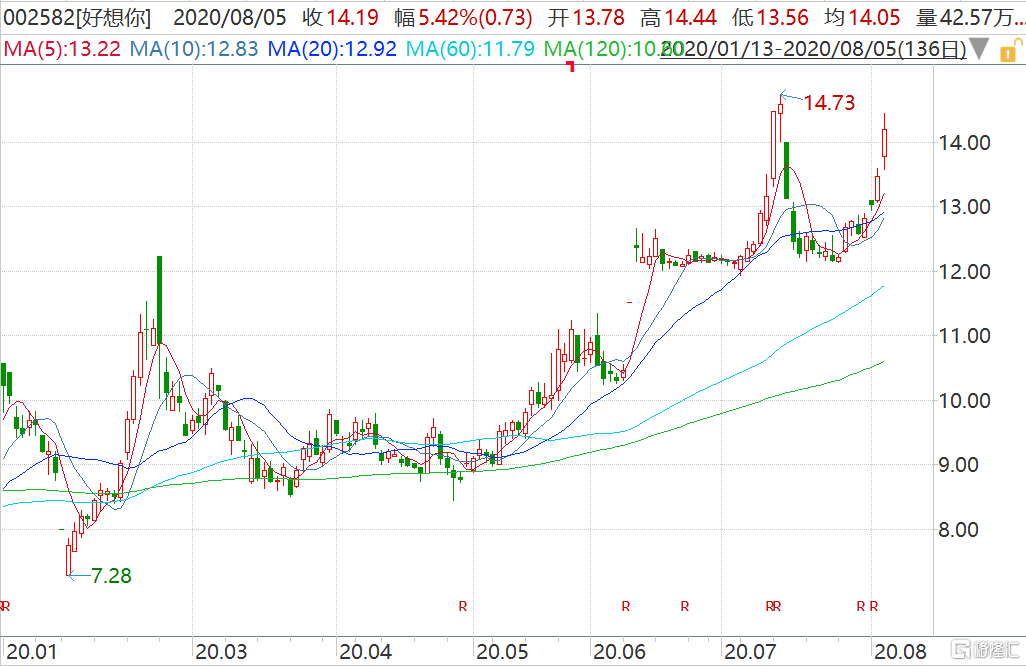The image size is (1026, 666).
Task: Click the orange padlock icon
Action: point(1010,50)
